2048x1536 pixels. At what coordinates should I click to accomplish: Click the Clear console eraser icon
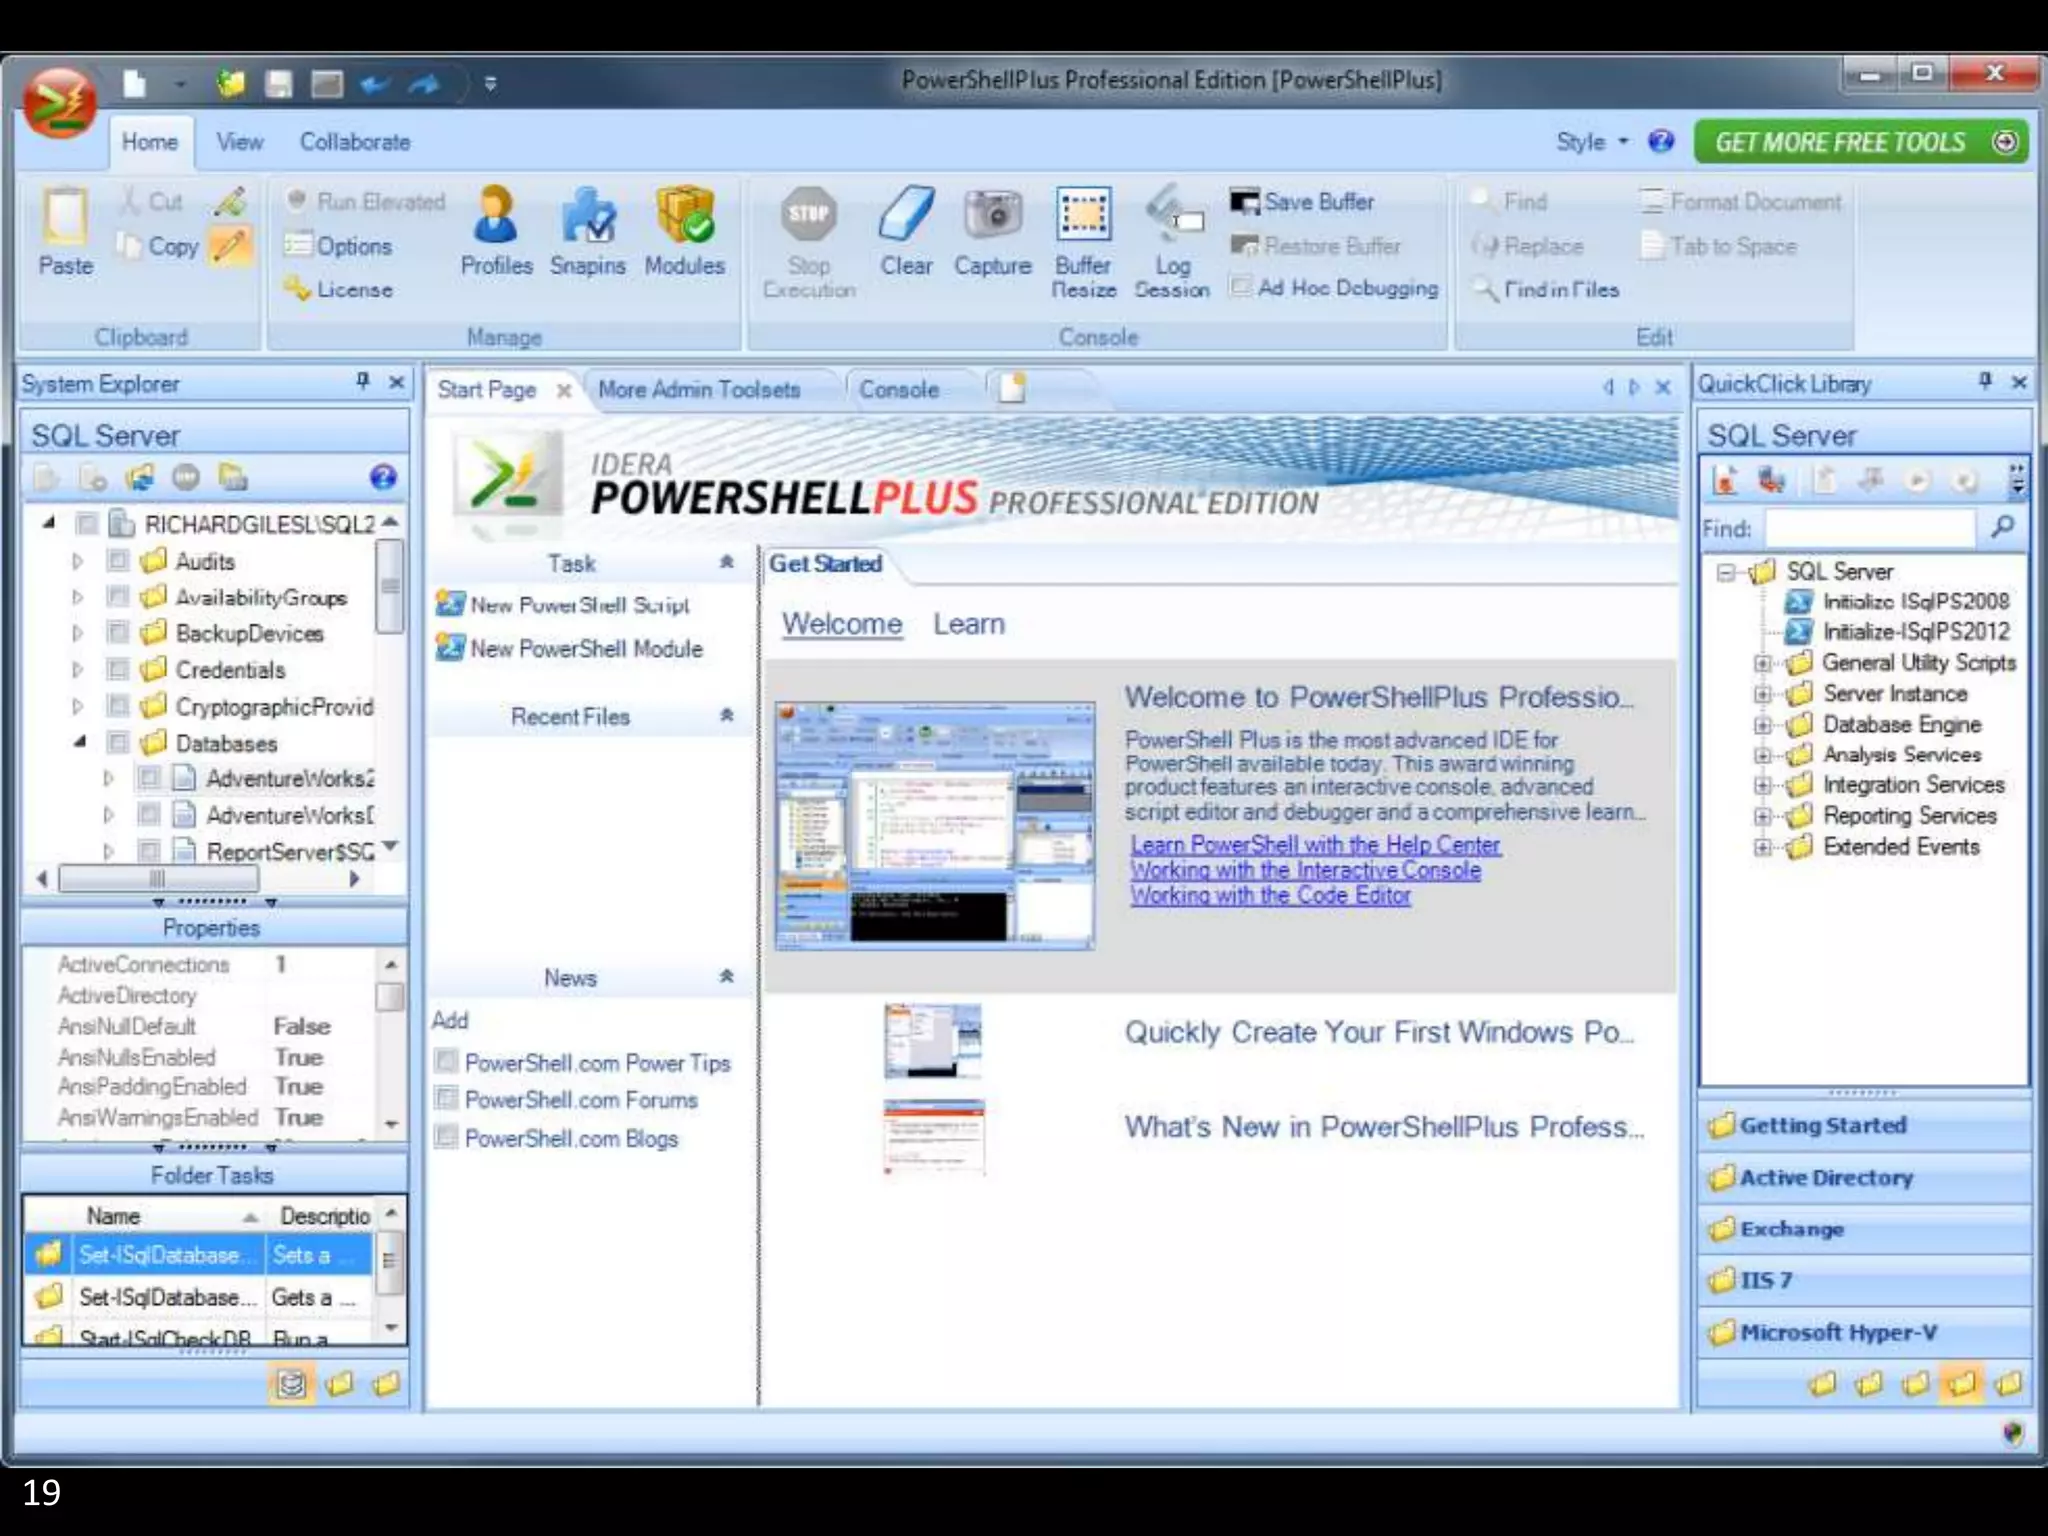(x=906, y=215)
